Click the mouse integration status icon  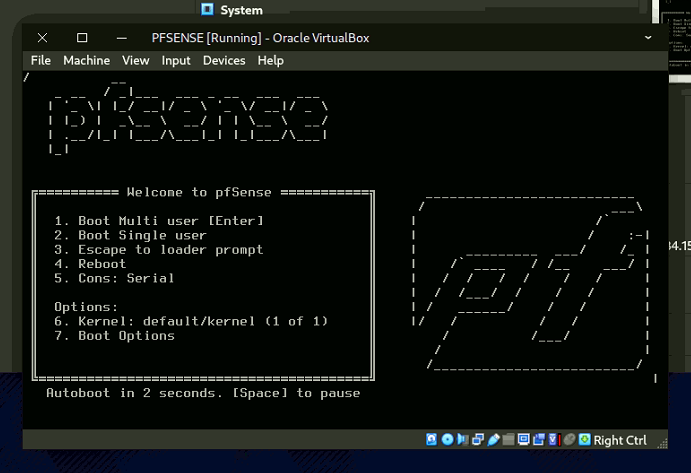[570, 440]
